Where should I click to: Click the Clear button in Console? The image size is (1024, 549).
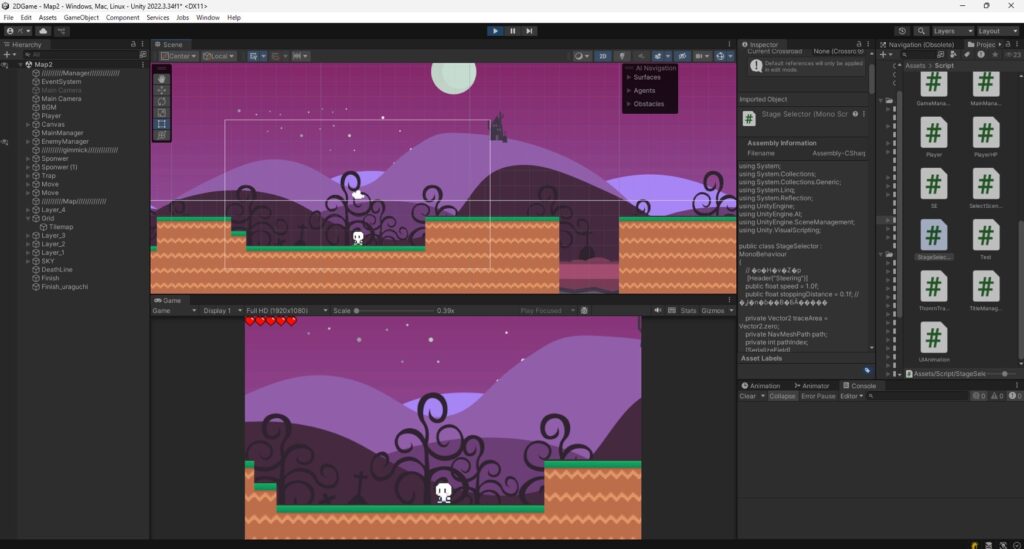(747, 396)
